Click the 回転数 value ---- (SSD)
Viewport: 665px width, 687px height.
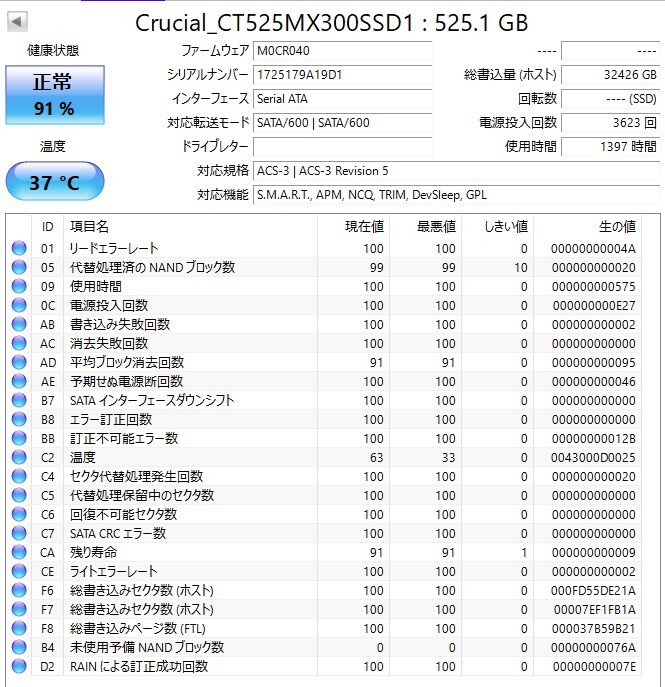[611, 99]
